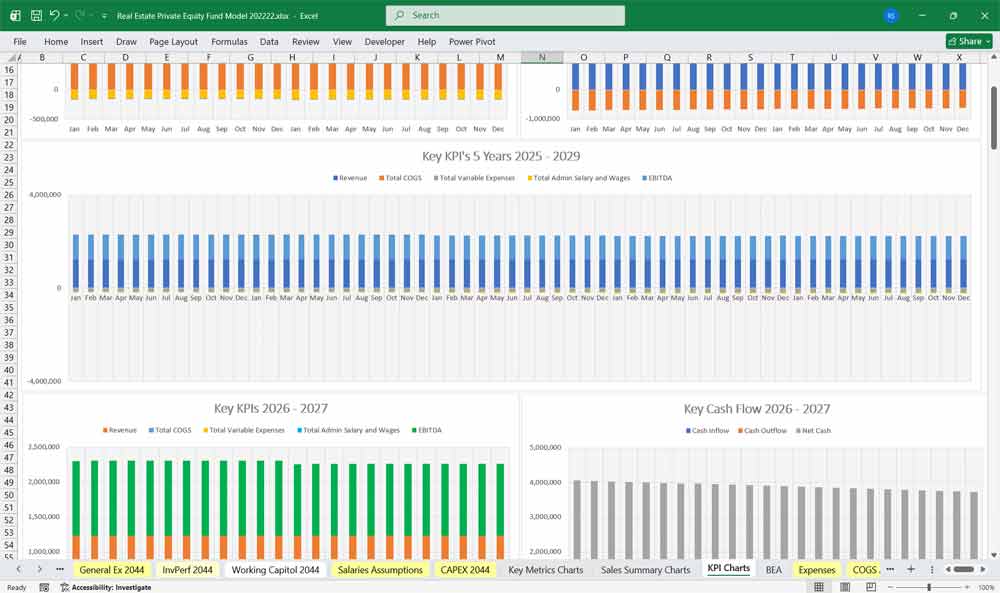Image resolution: width=1000 pixels, height=593 pixels.
Task: Save the workbook via Quick Access toolbar
Action: 36,16
